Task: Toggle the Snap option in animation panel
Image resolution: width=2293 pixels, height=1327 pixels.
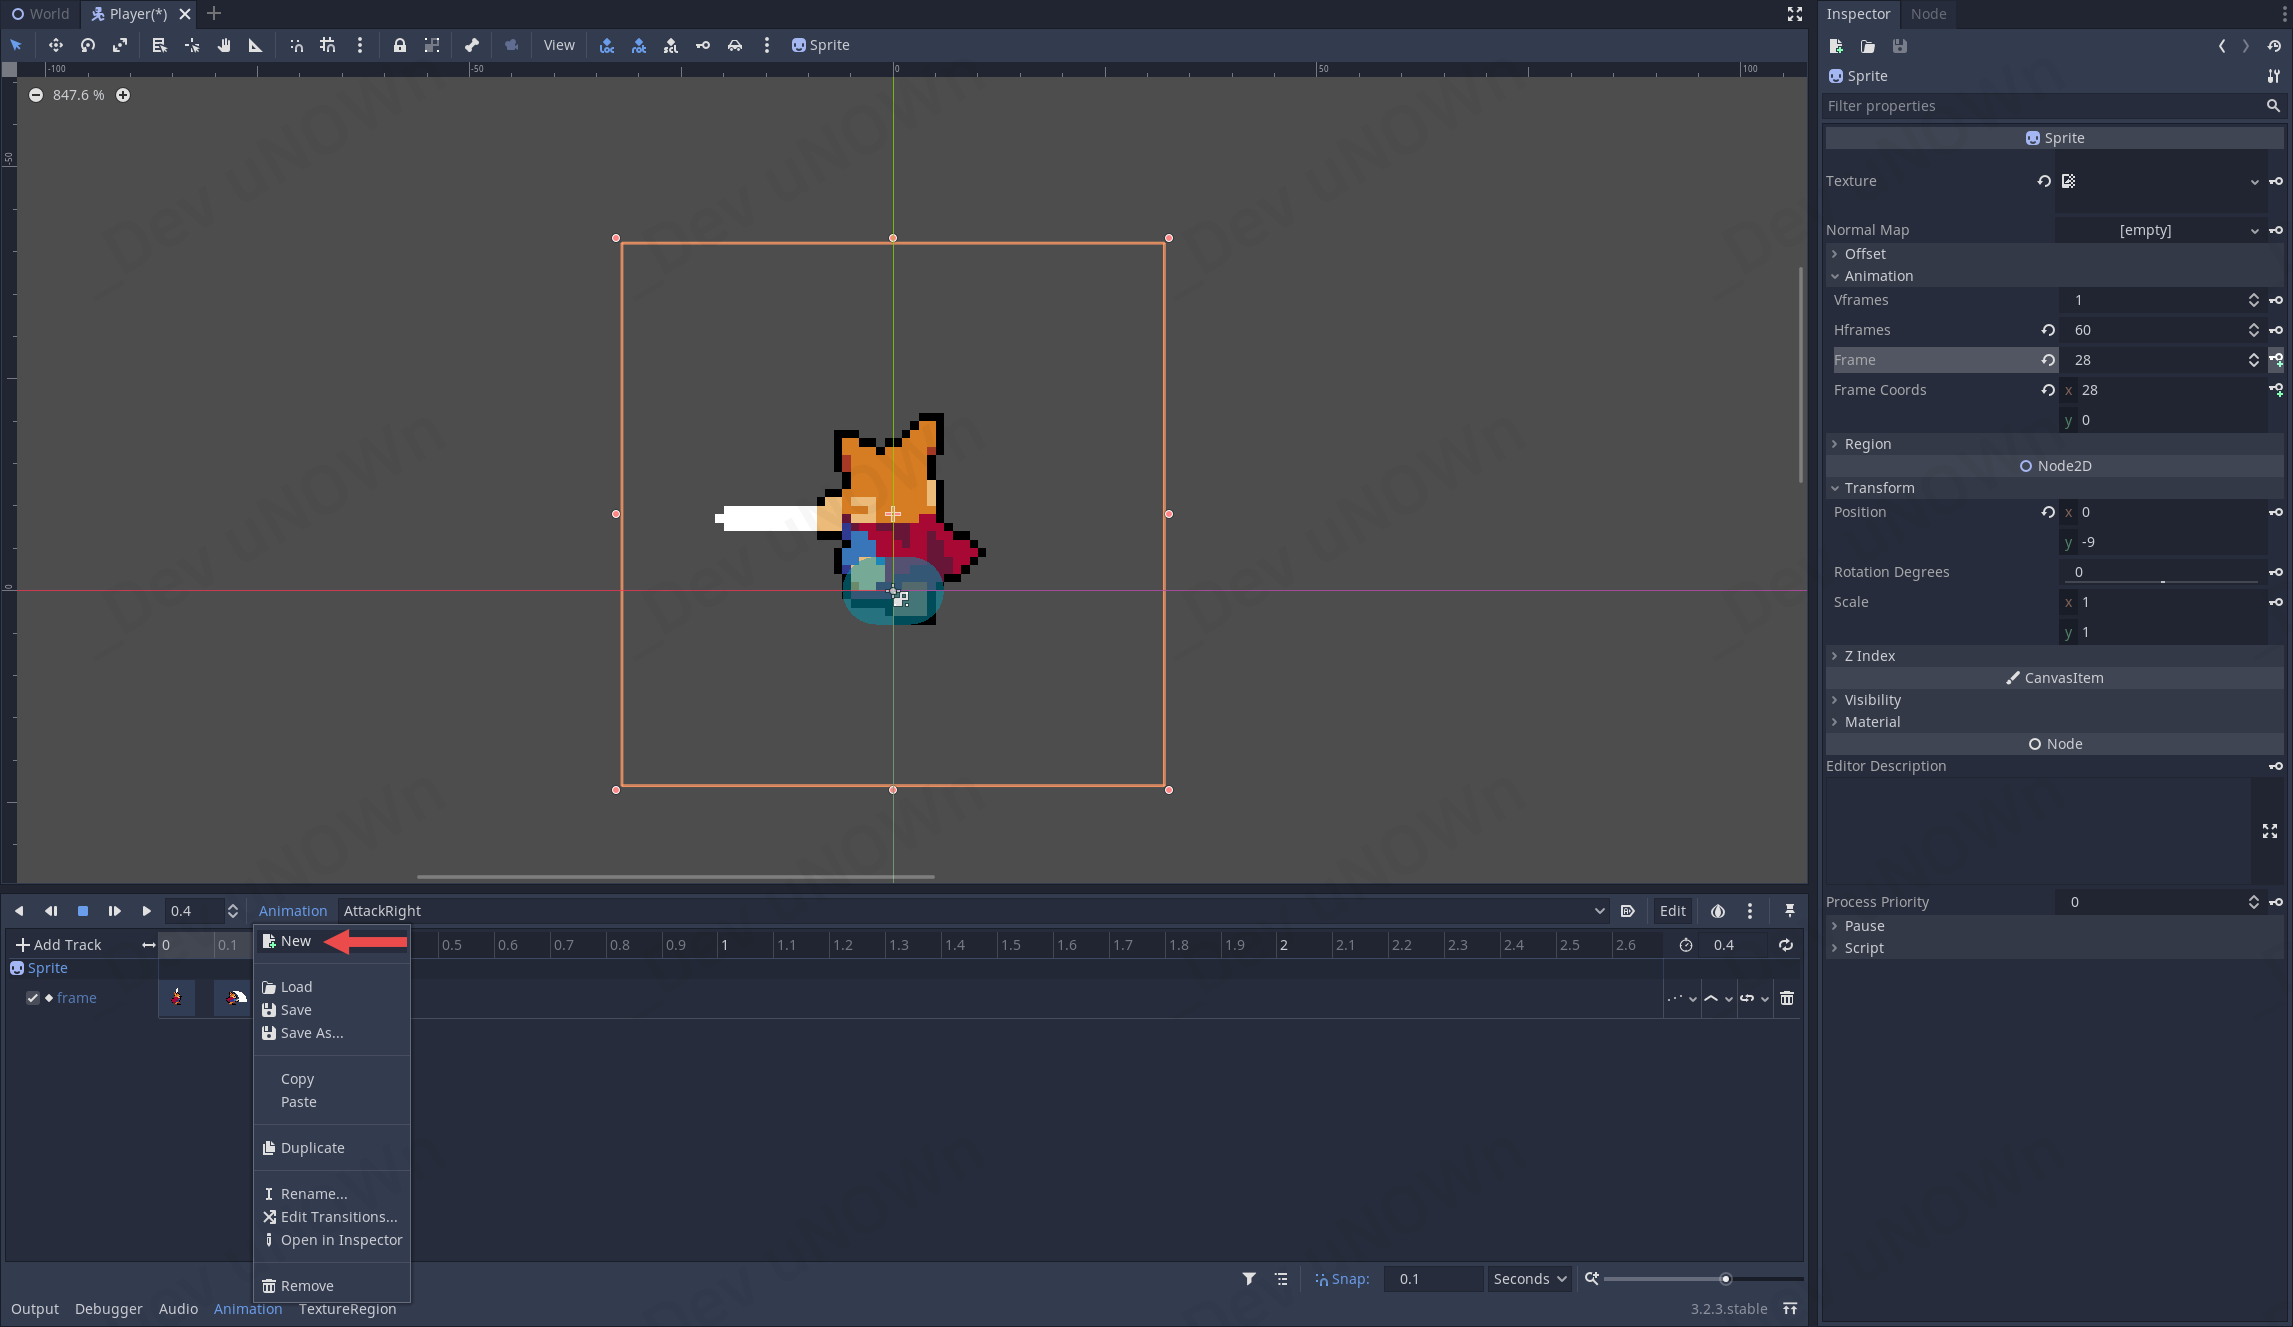Action: pos(1341,1279)
